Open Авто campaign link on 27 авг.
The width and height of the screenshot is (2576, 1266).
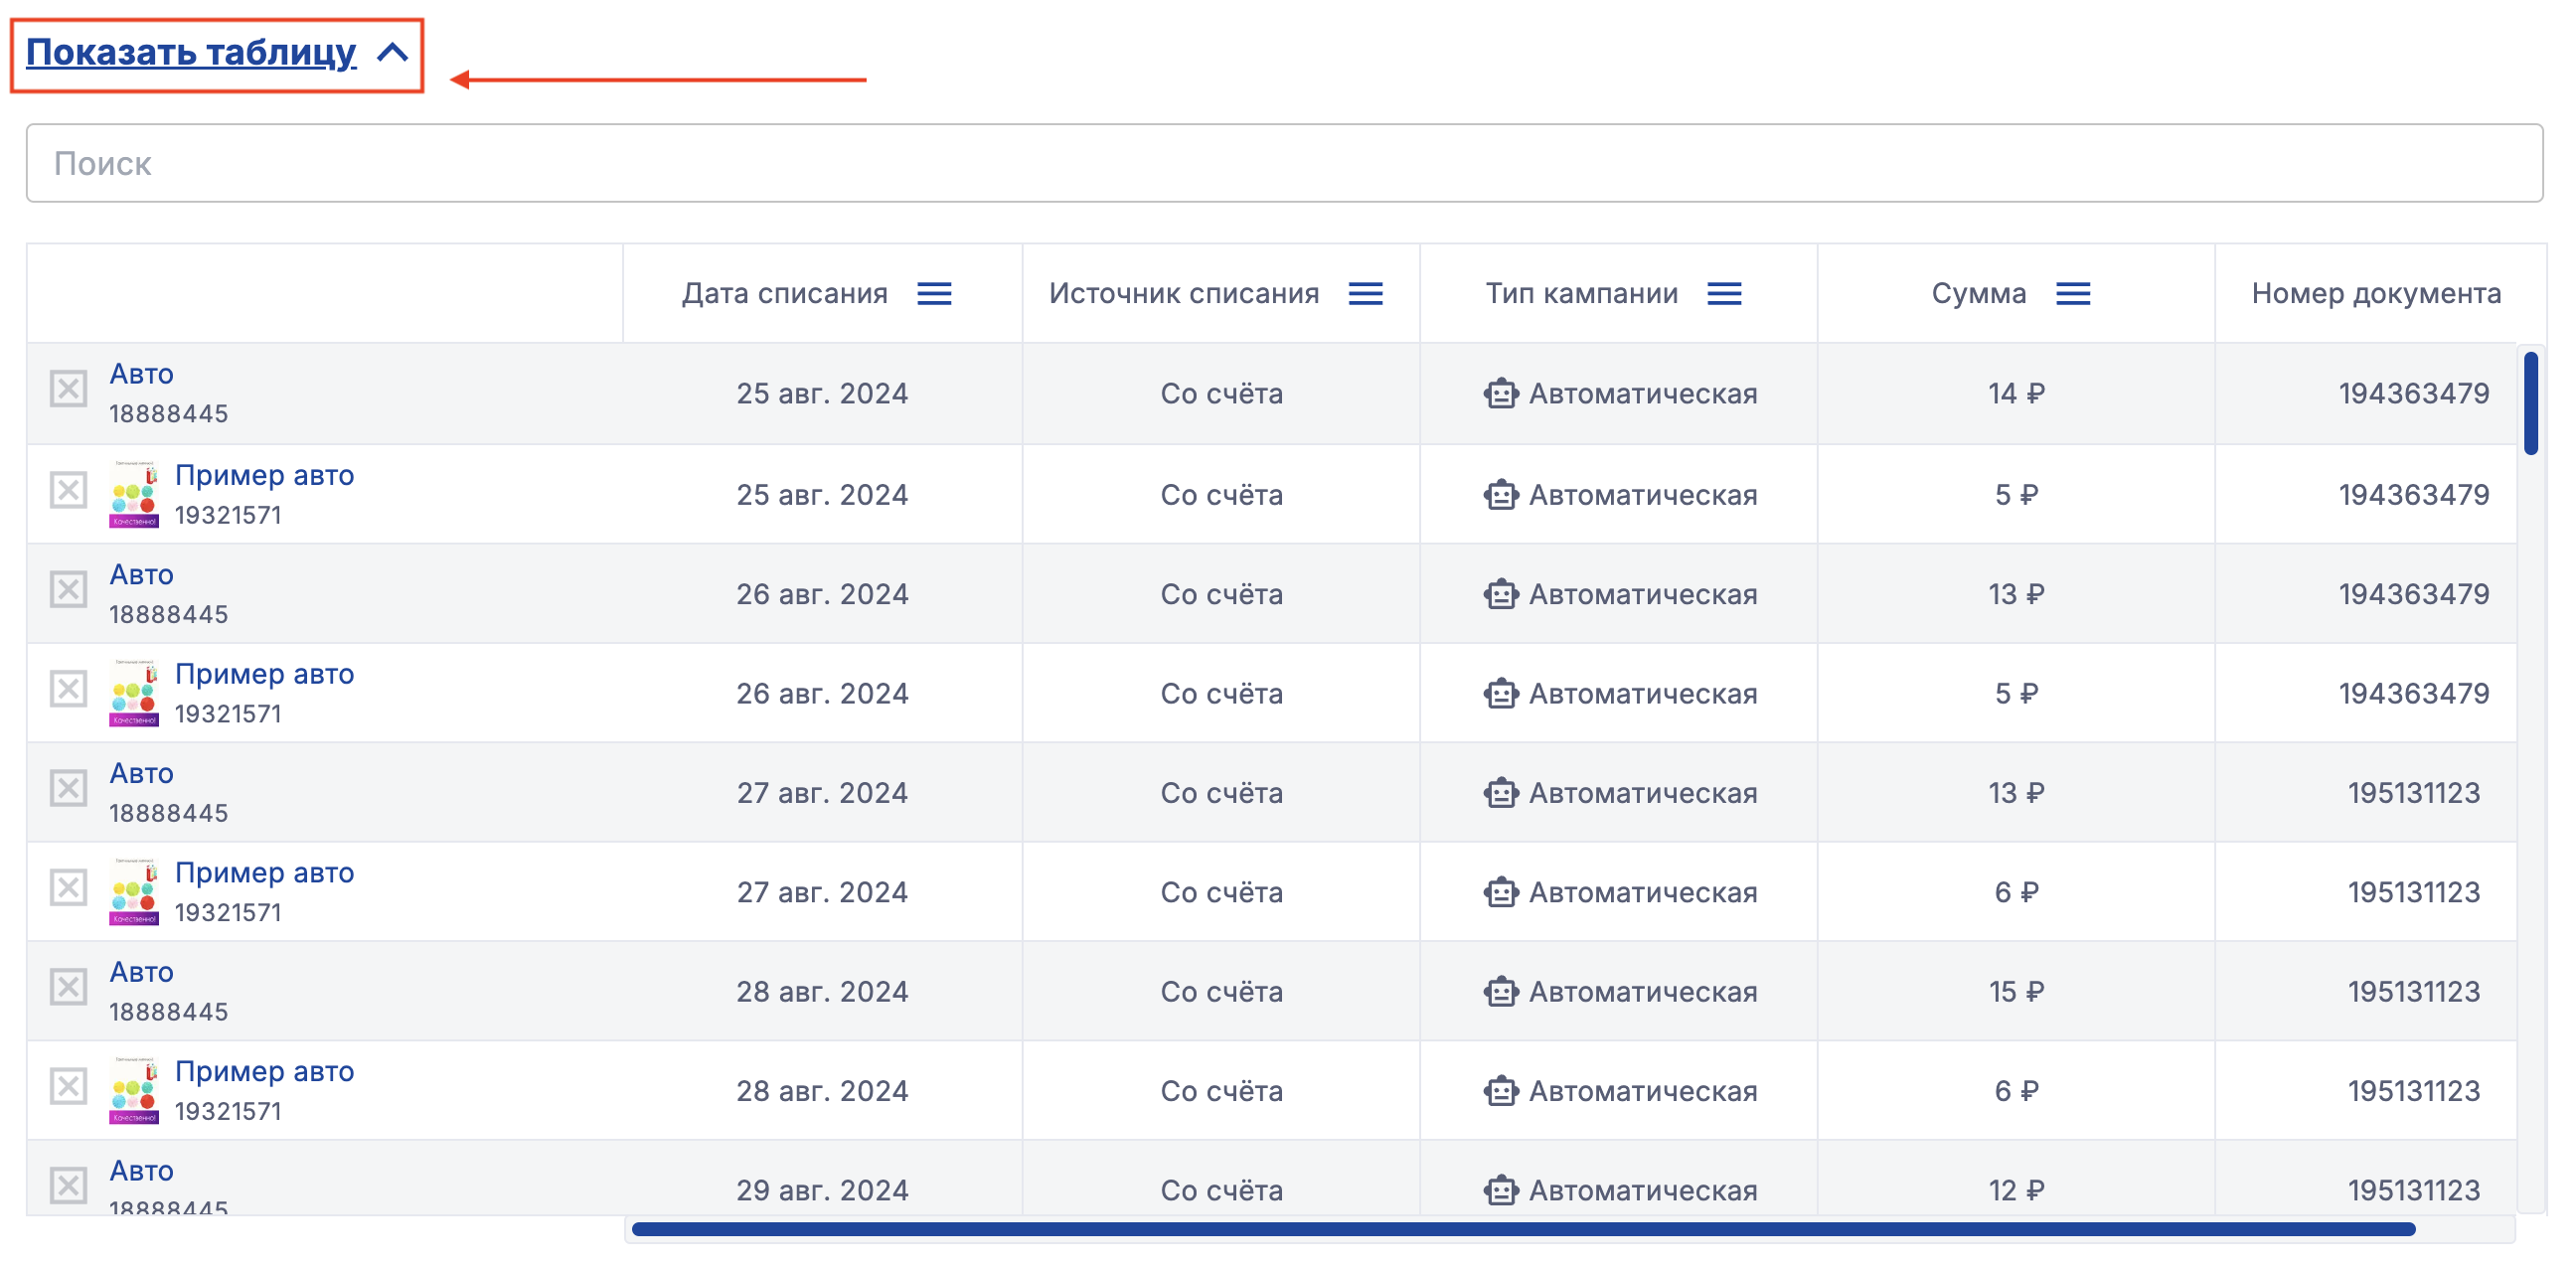(x=141, y=772)
